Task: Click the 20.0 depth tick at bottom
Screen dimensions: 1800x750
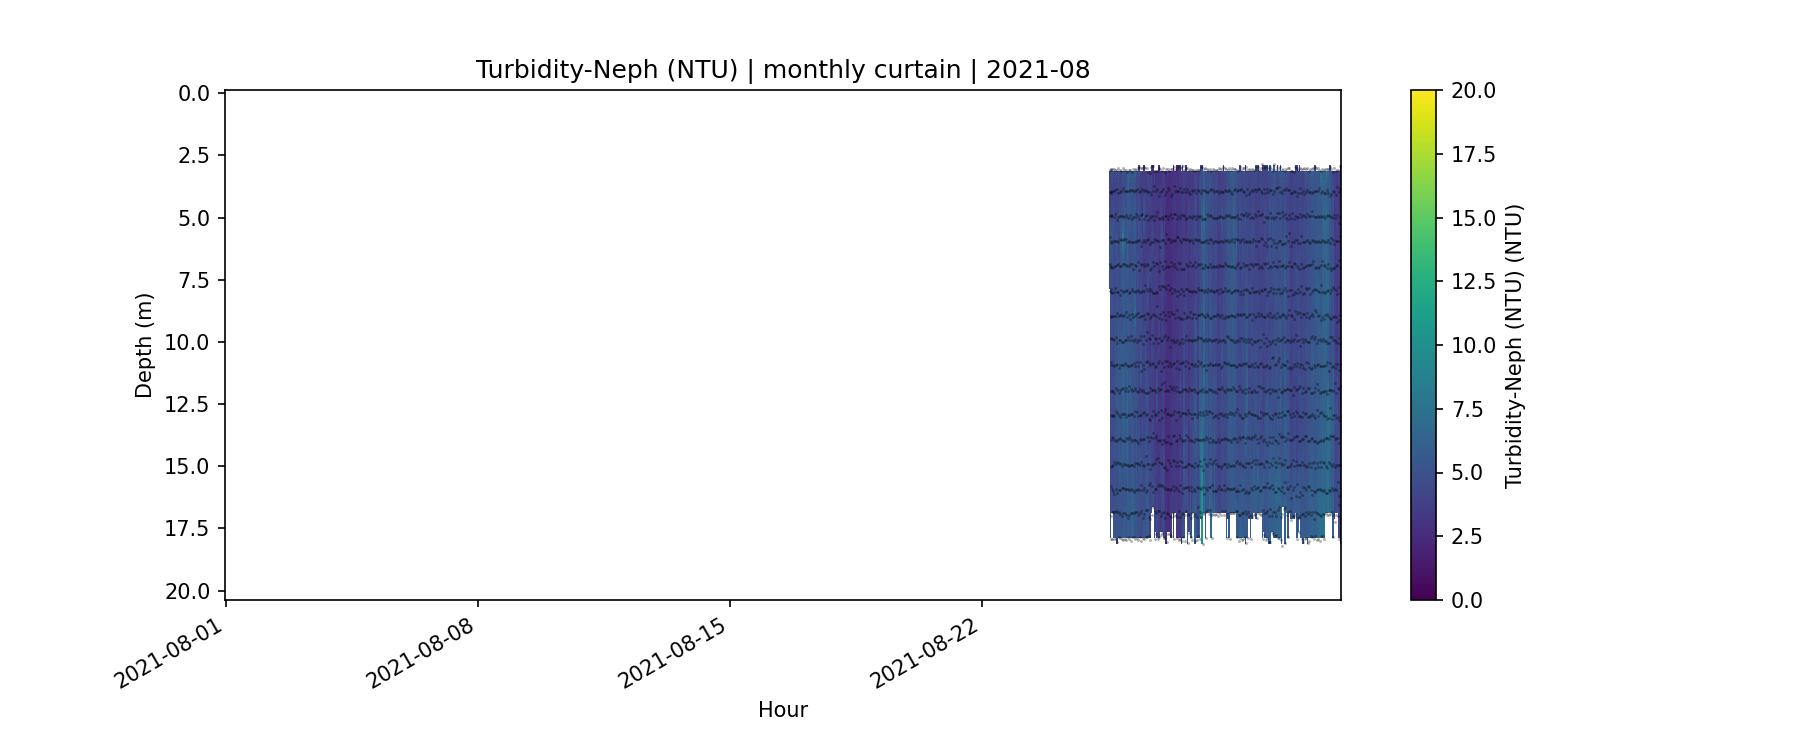Action: pos(187,592)
